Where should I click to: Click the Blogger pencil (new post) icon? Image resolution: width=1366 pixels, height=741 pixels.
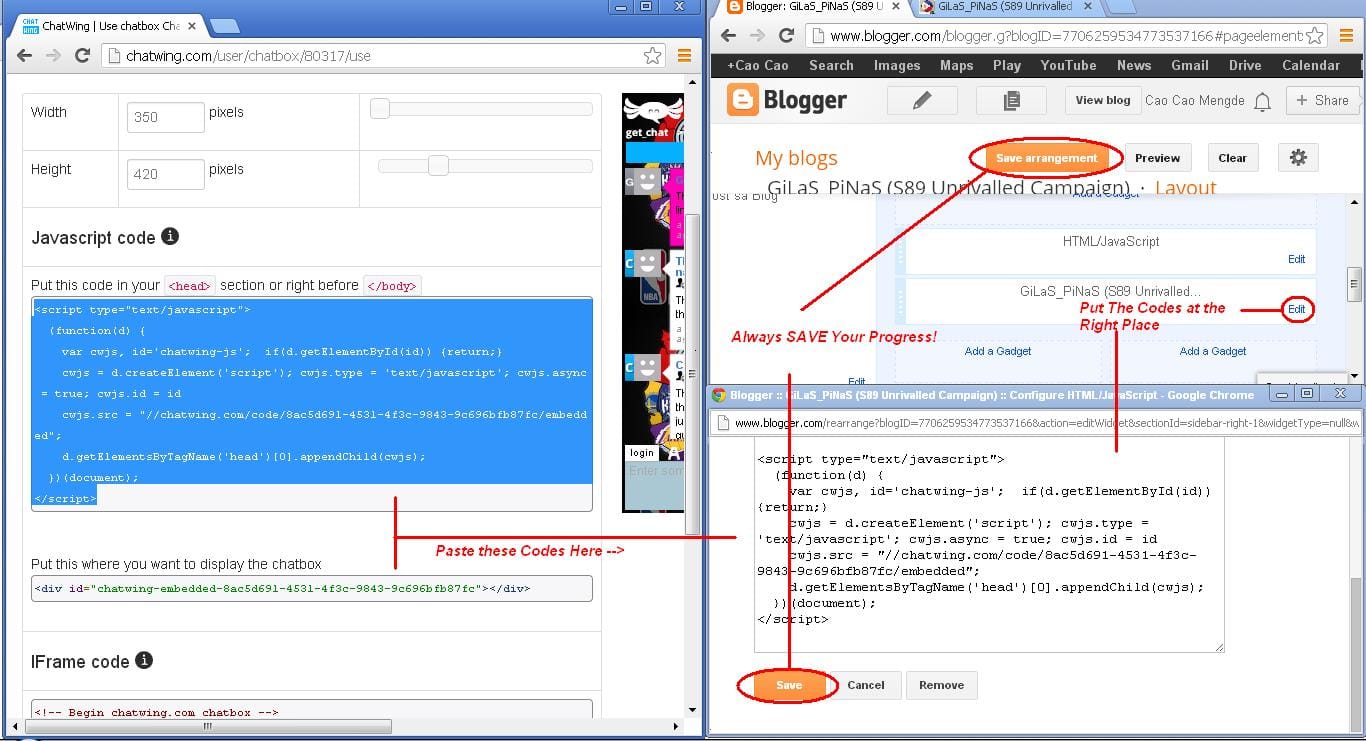click(922, 100)
